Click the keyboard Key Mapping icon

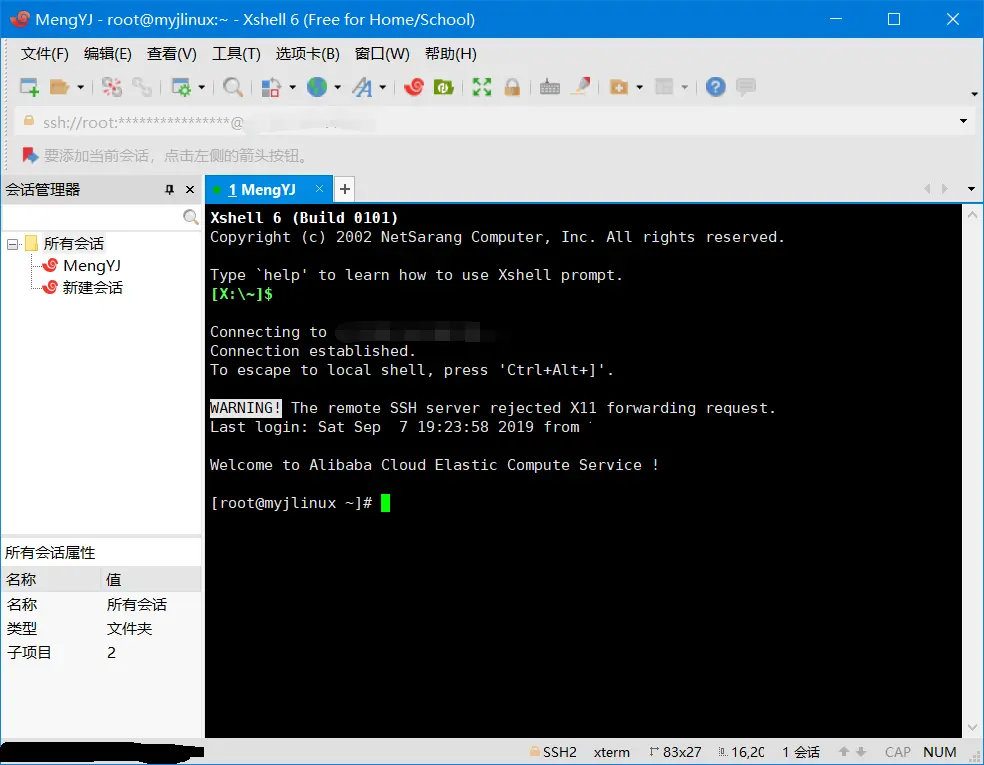(x=550, y=87)
